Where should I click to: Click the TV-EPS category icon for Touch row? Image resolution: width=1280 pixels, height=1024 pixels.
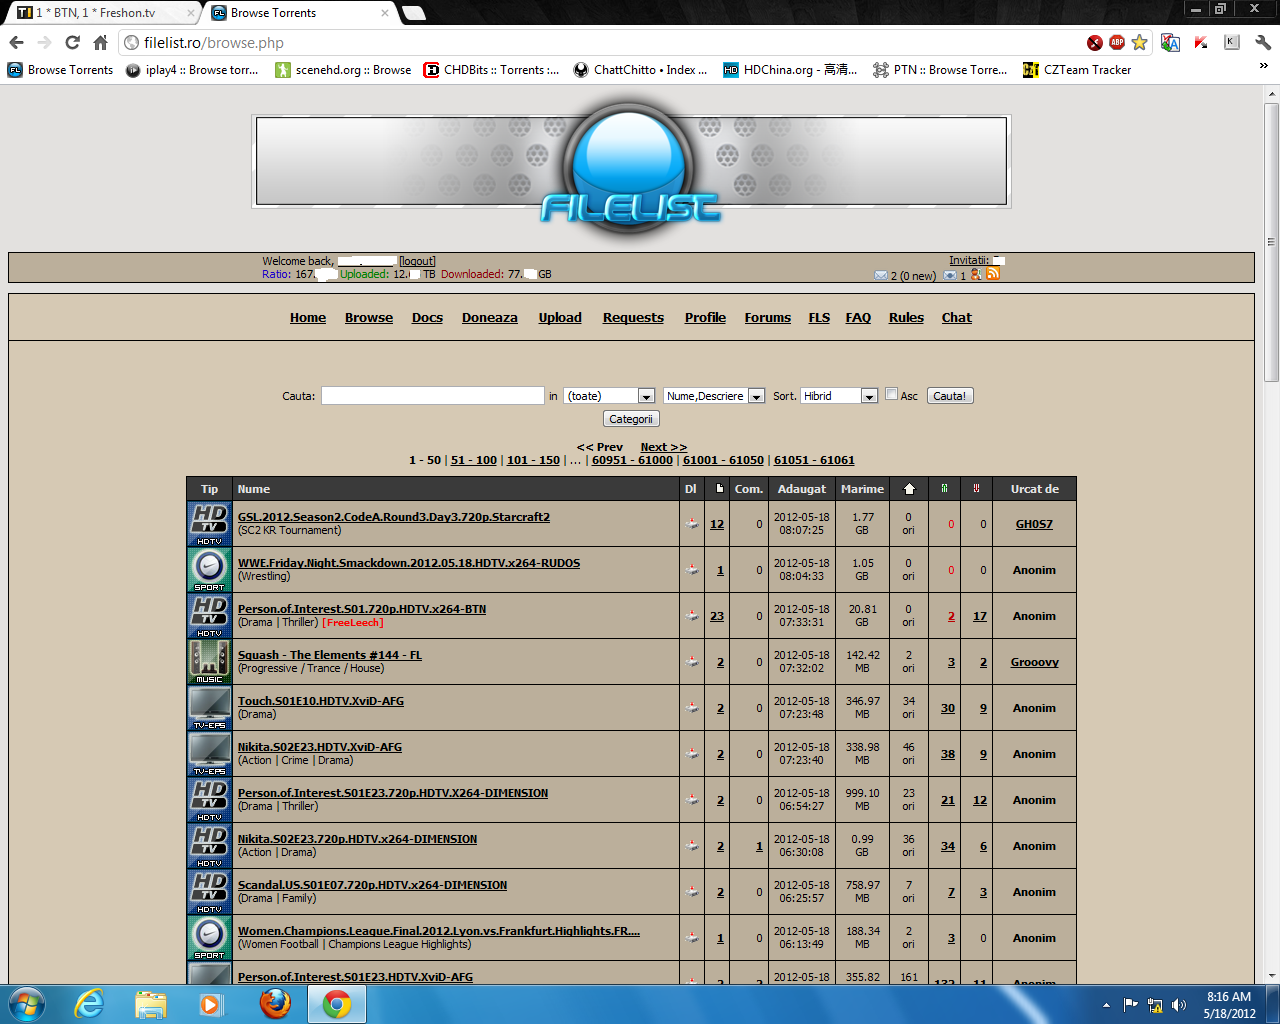point(210,708)
